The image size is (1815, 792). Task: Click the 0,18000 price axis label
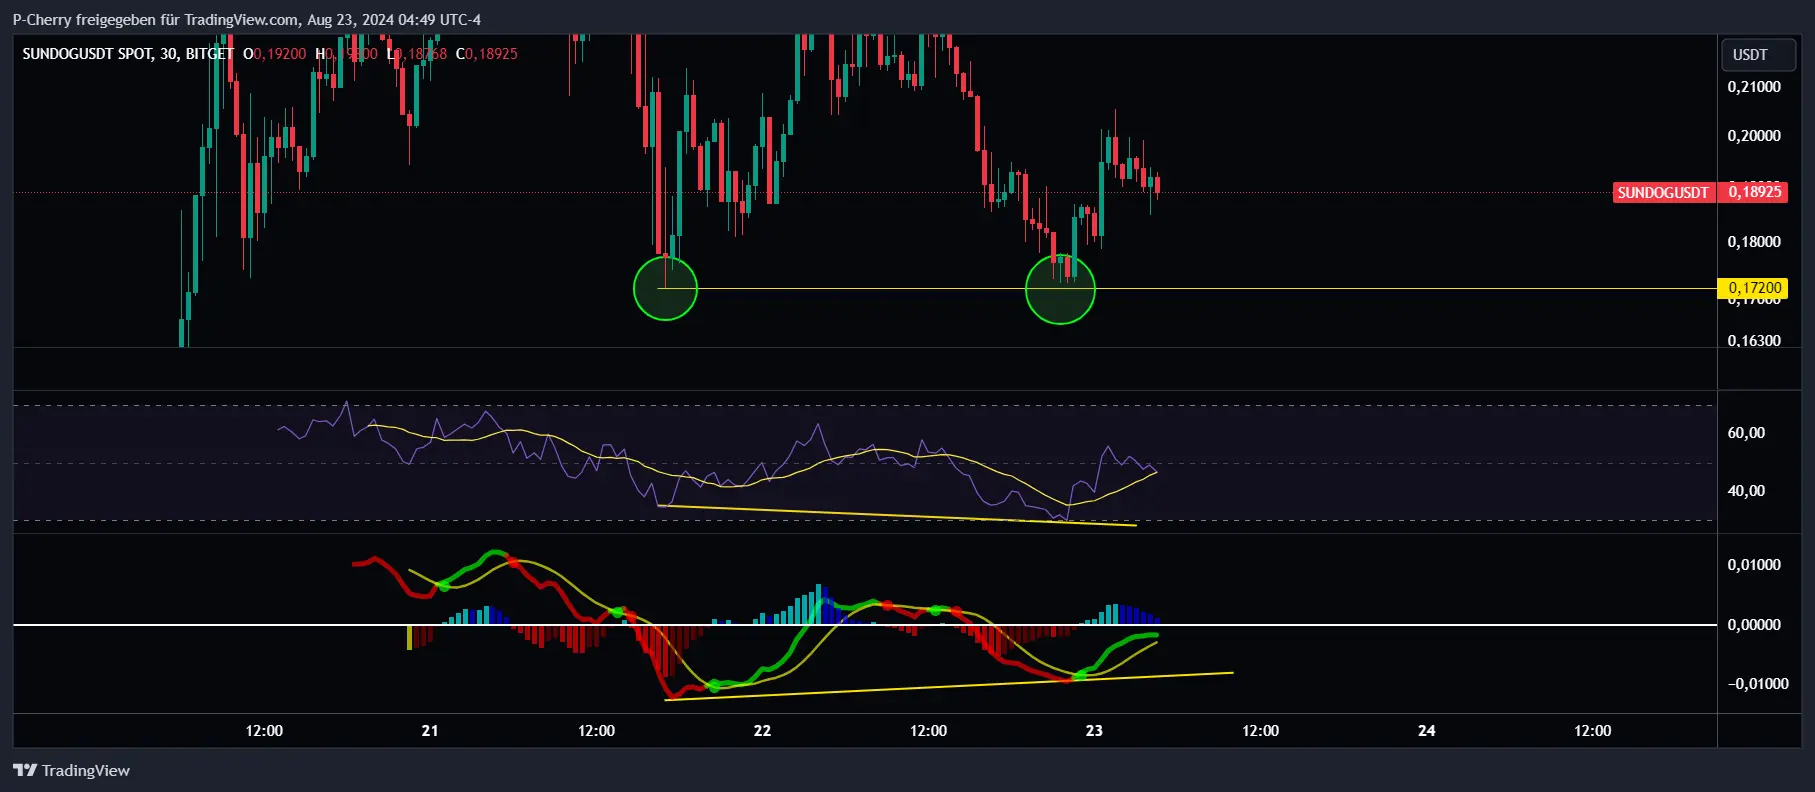(1754, 242)
